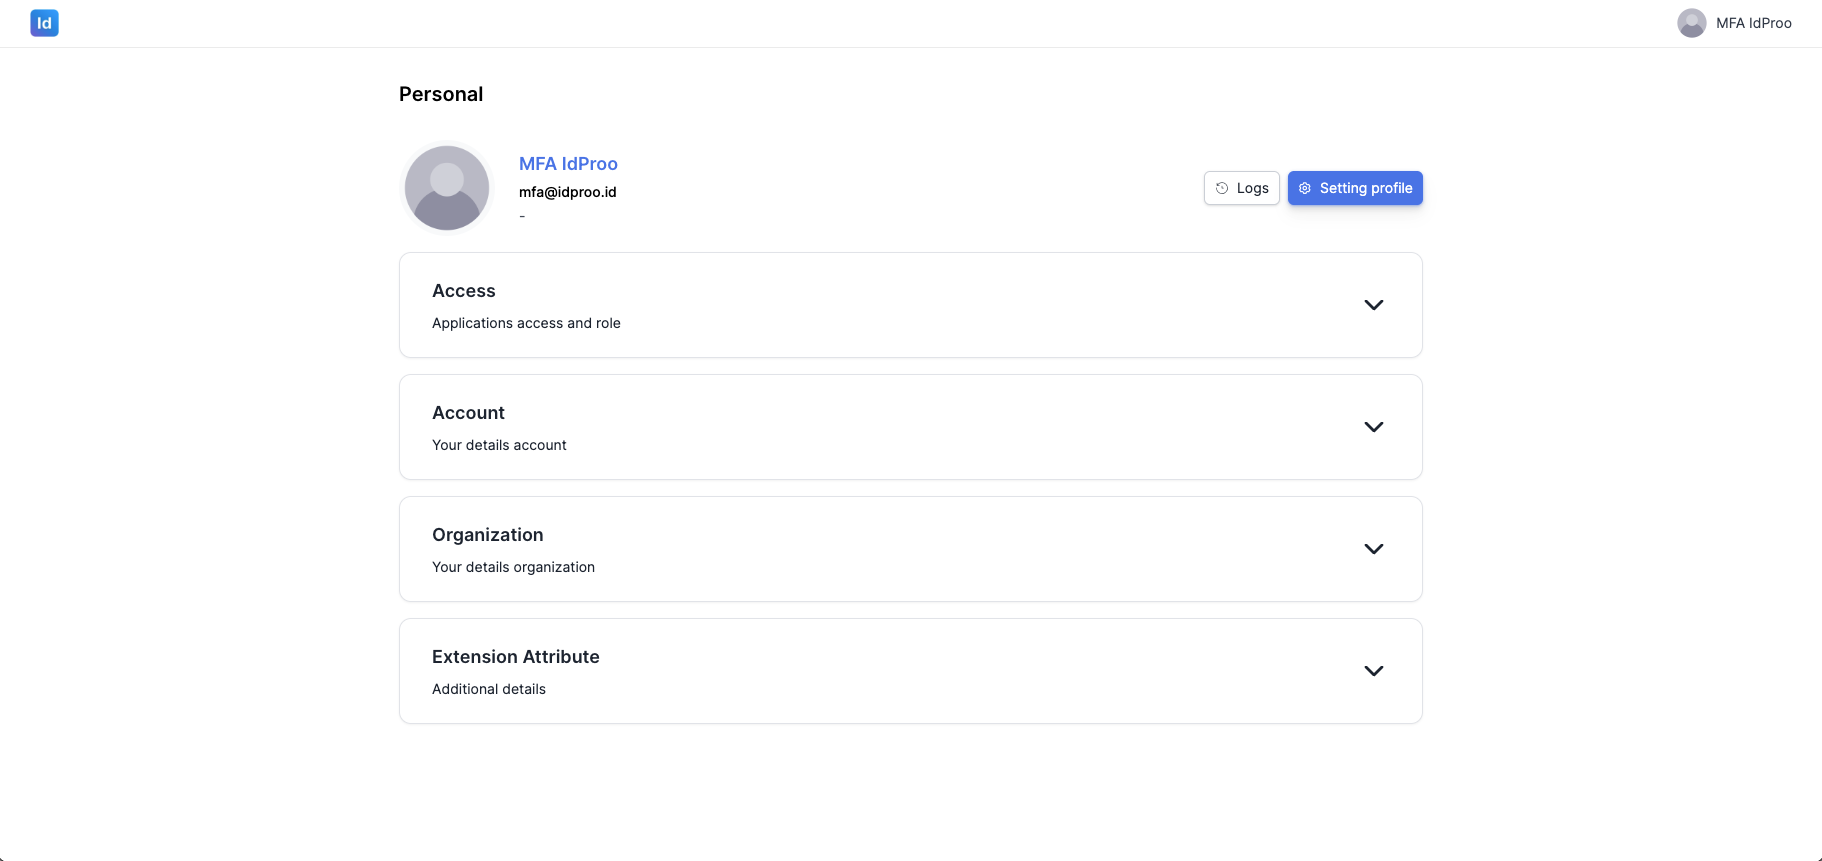
Task: Expand the Extension Attribute chevron
Action: pos(1374,671)
